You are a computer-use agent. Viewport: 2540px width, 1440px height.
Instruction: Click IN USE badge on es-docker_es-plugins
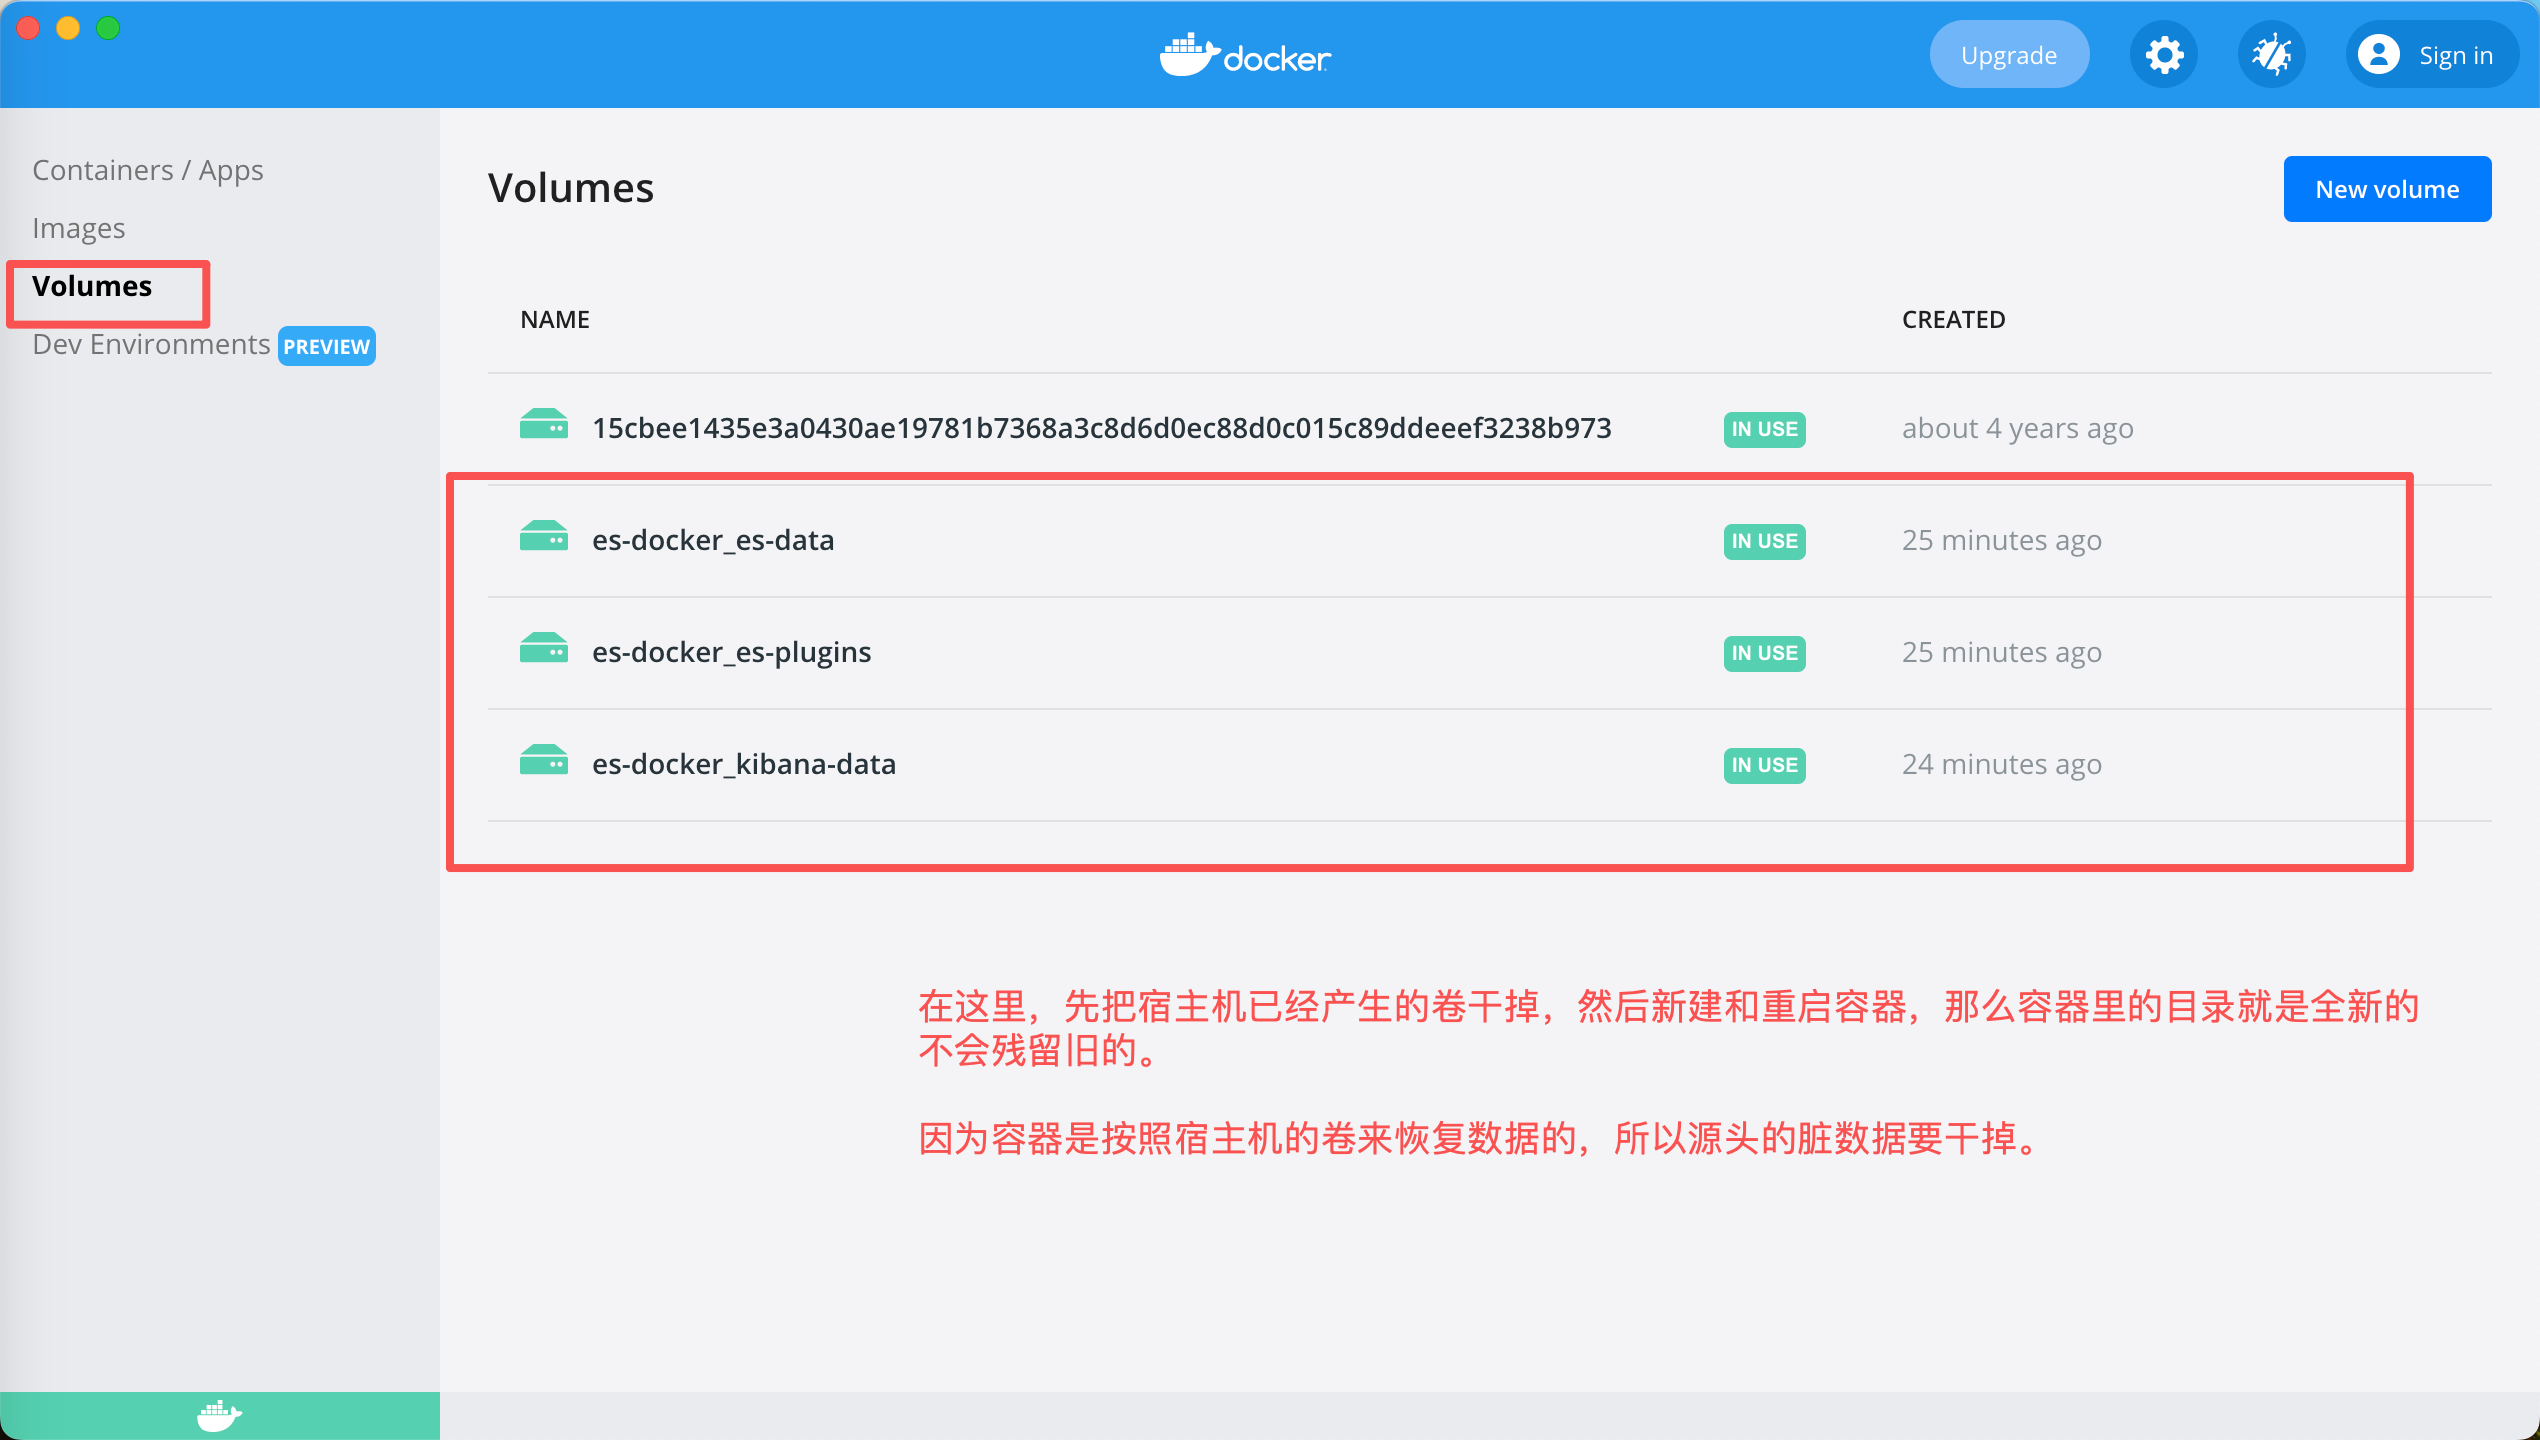(x=1764, y=653)
